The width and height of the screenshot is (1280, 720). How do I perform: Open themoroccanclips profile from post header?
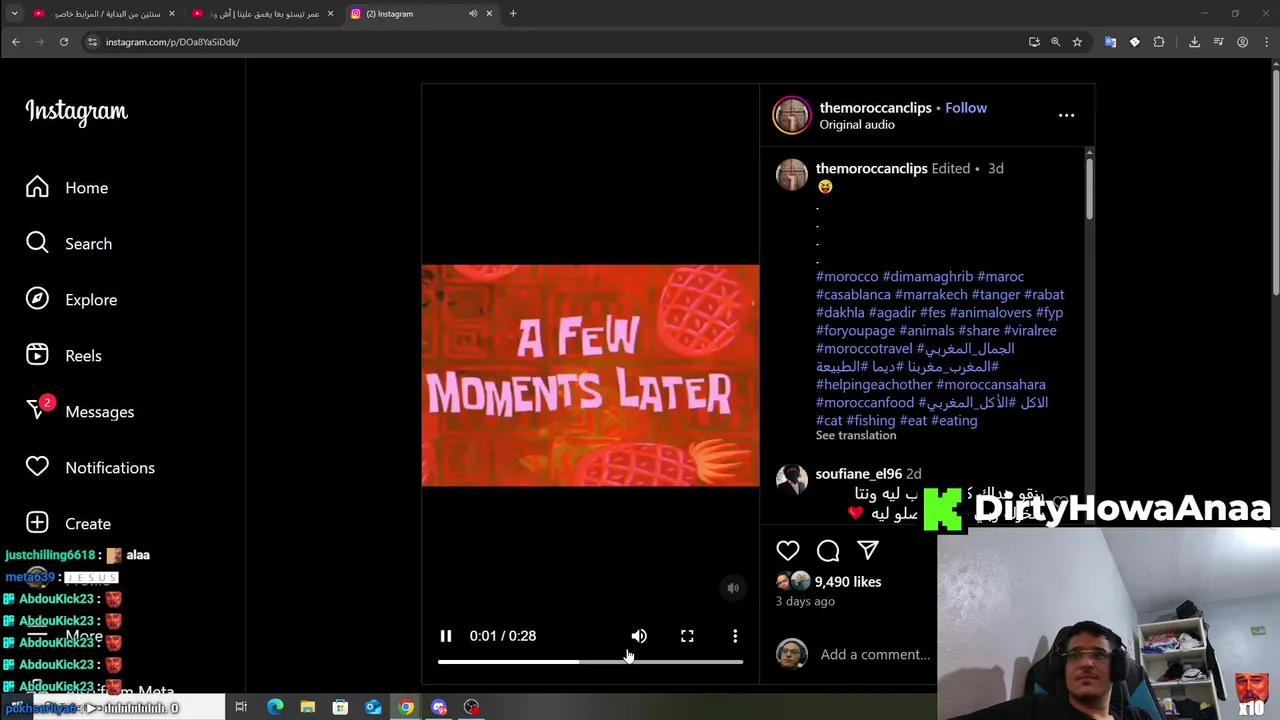tap(876, 108)
